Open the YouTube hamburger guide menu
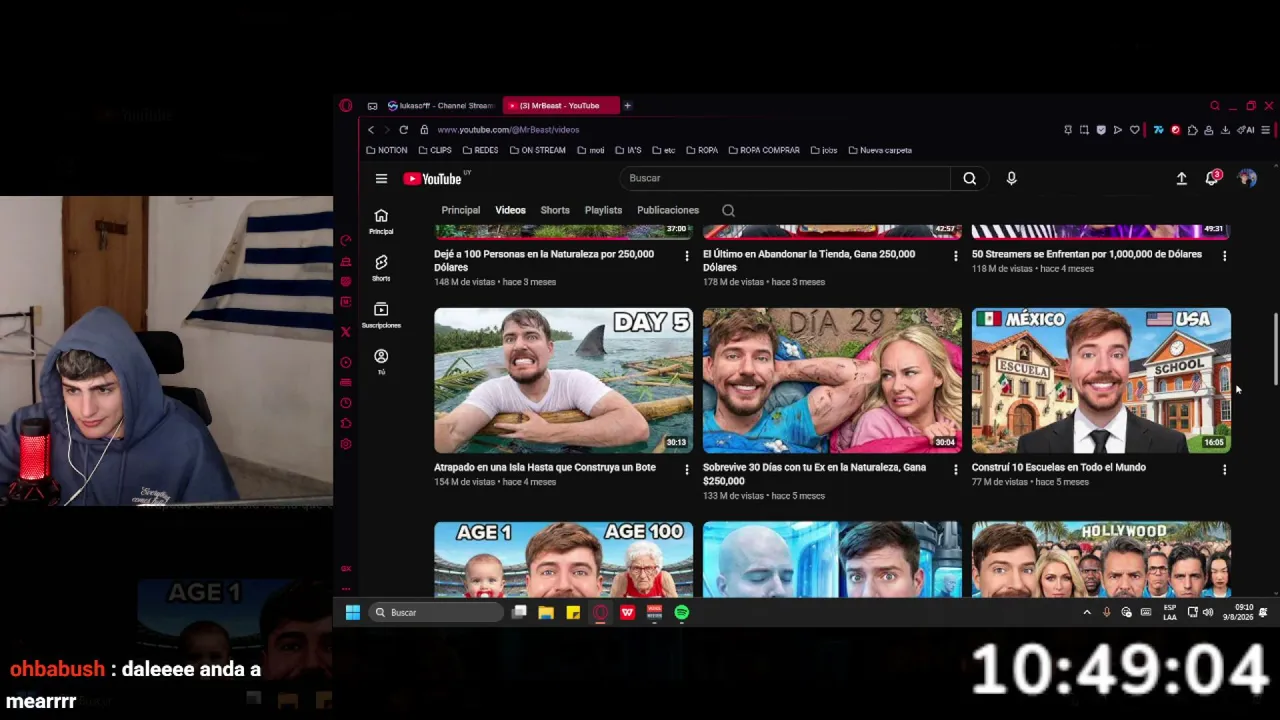Viewport: 1280px width, 720px height. pyautogui.click(x=381, y=179)
